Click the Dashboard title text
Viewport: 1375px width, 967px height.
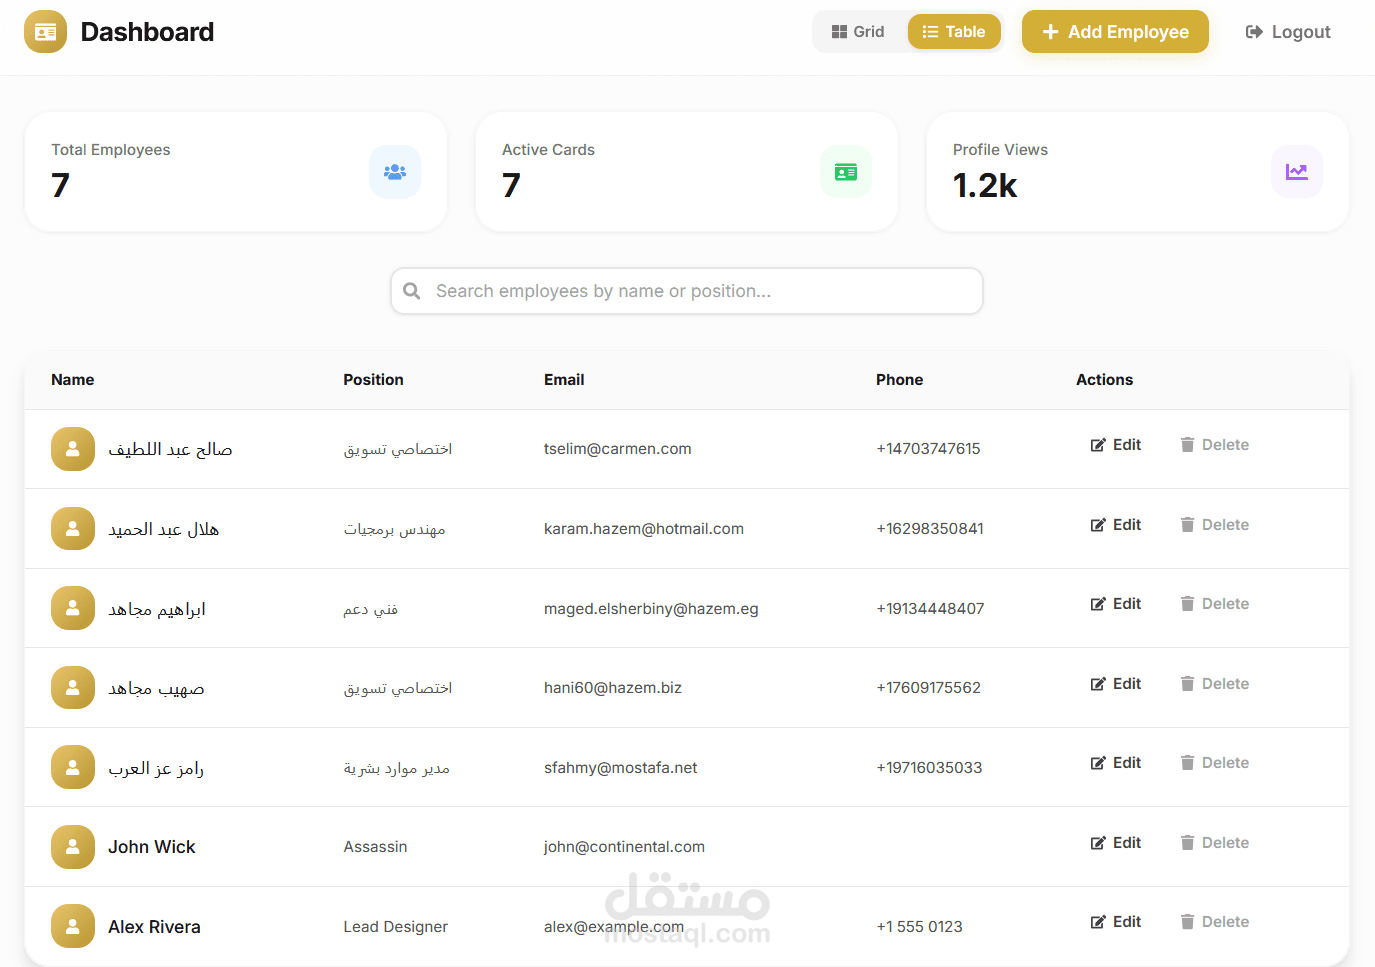pyautogui.click(x=147, y=32)
